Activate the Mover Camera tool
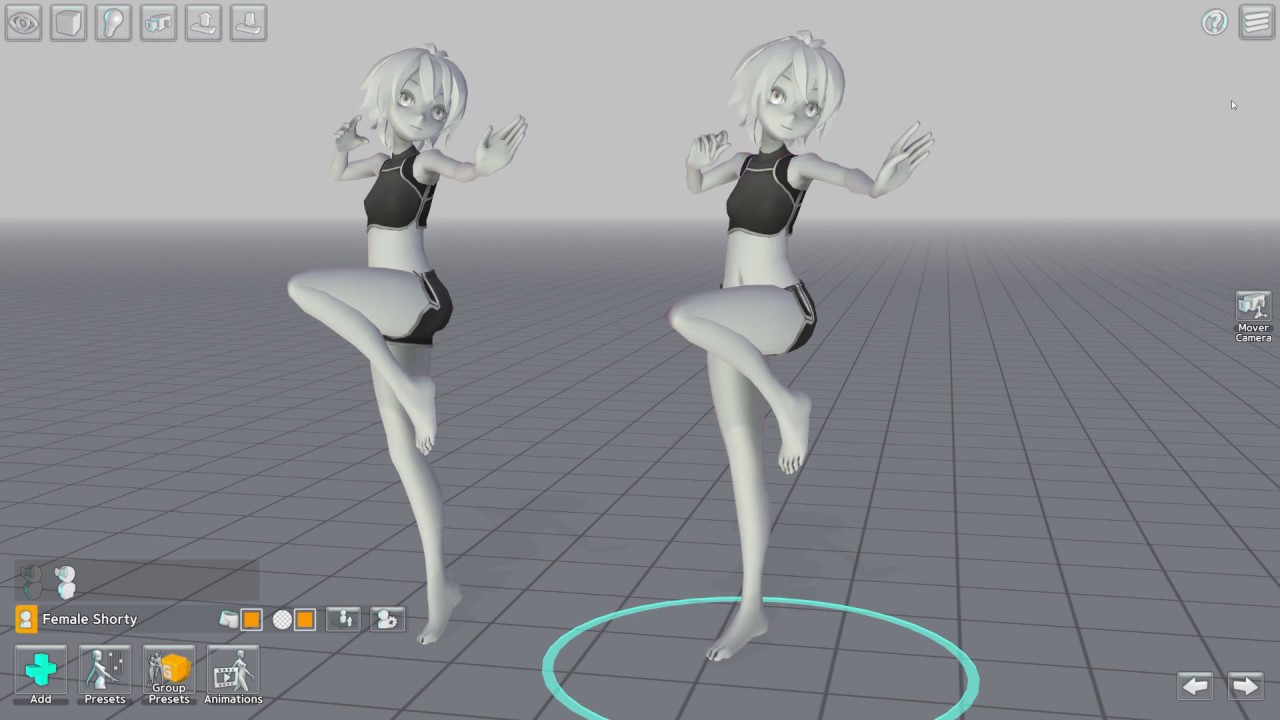The image size is (1280, 720). (1253, 317)
